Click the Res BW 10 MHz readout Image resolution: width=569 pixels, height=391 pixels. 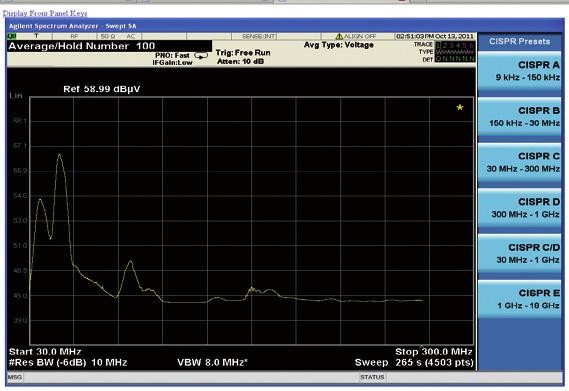point(68,362)
